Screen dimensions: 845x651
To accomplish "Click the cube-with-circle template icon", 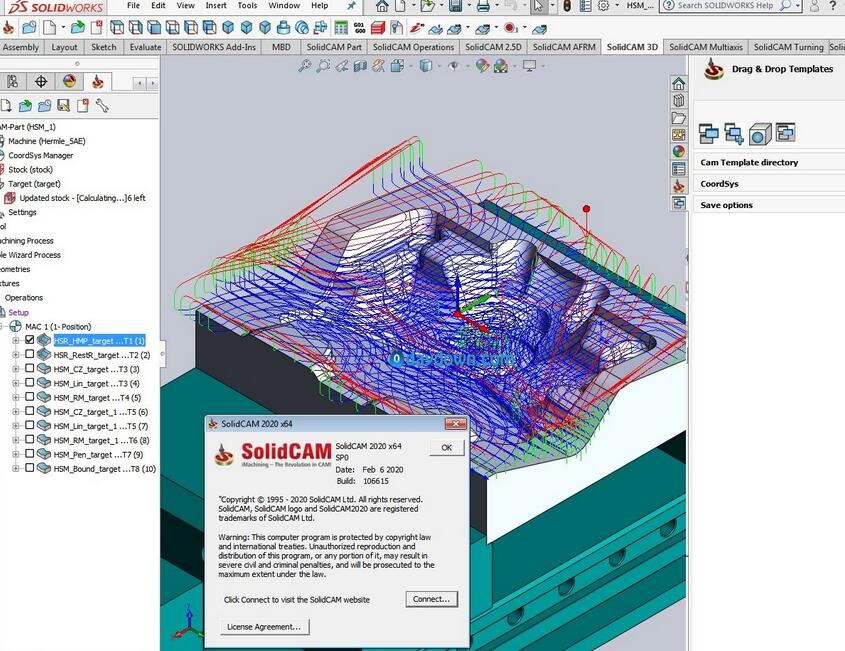I will (x=759, y=133).
